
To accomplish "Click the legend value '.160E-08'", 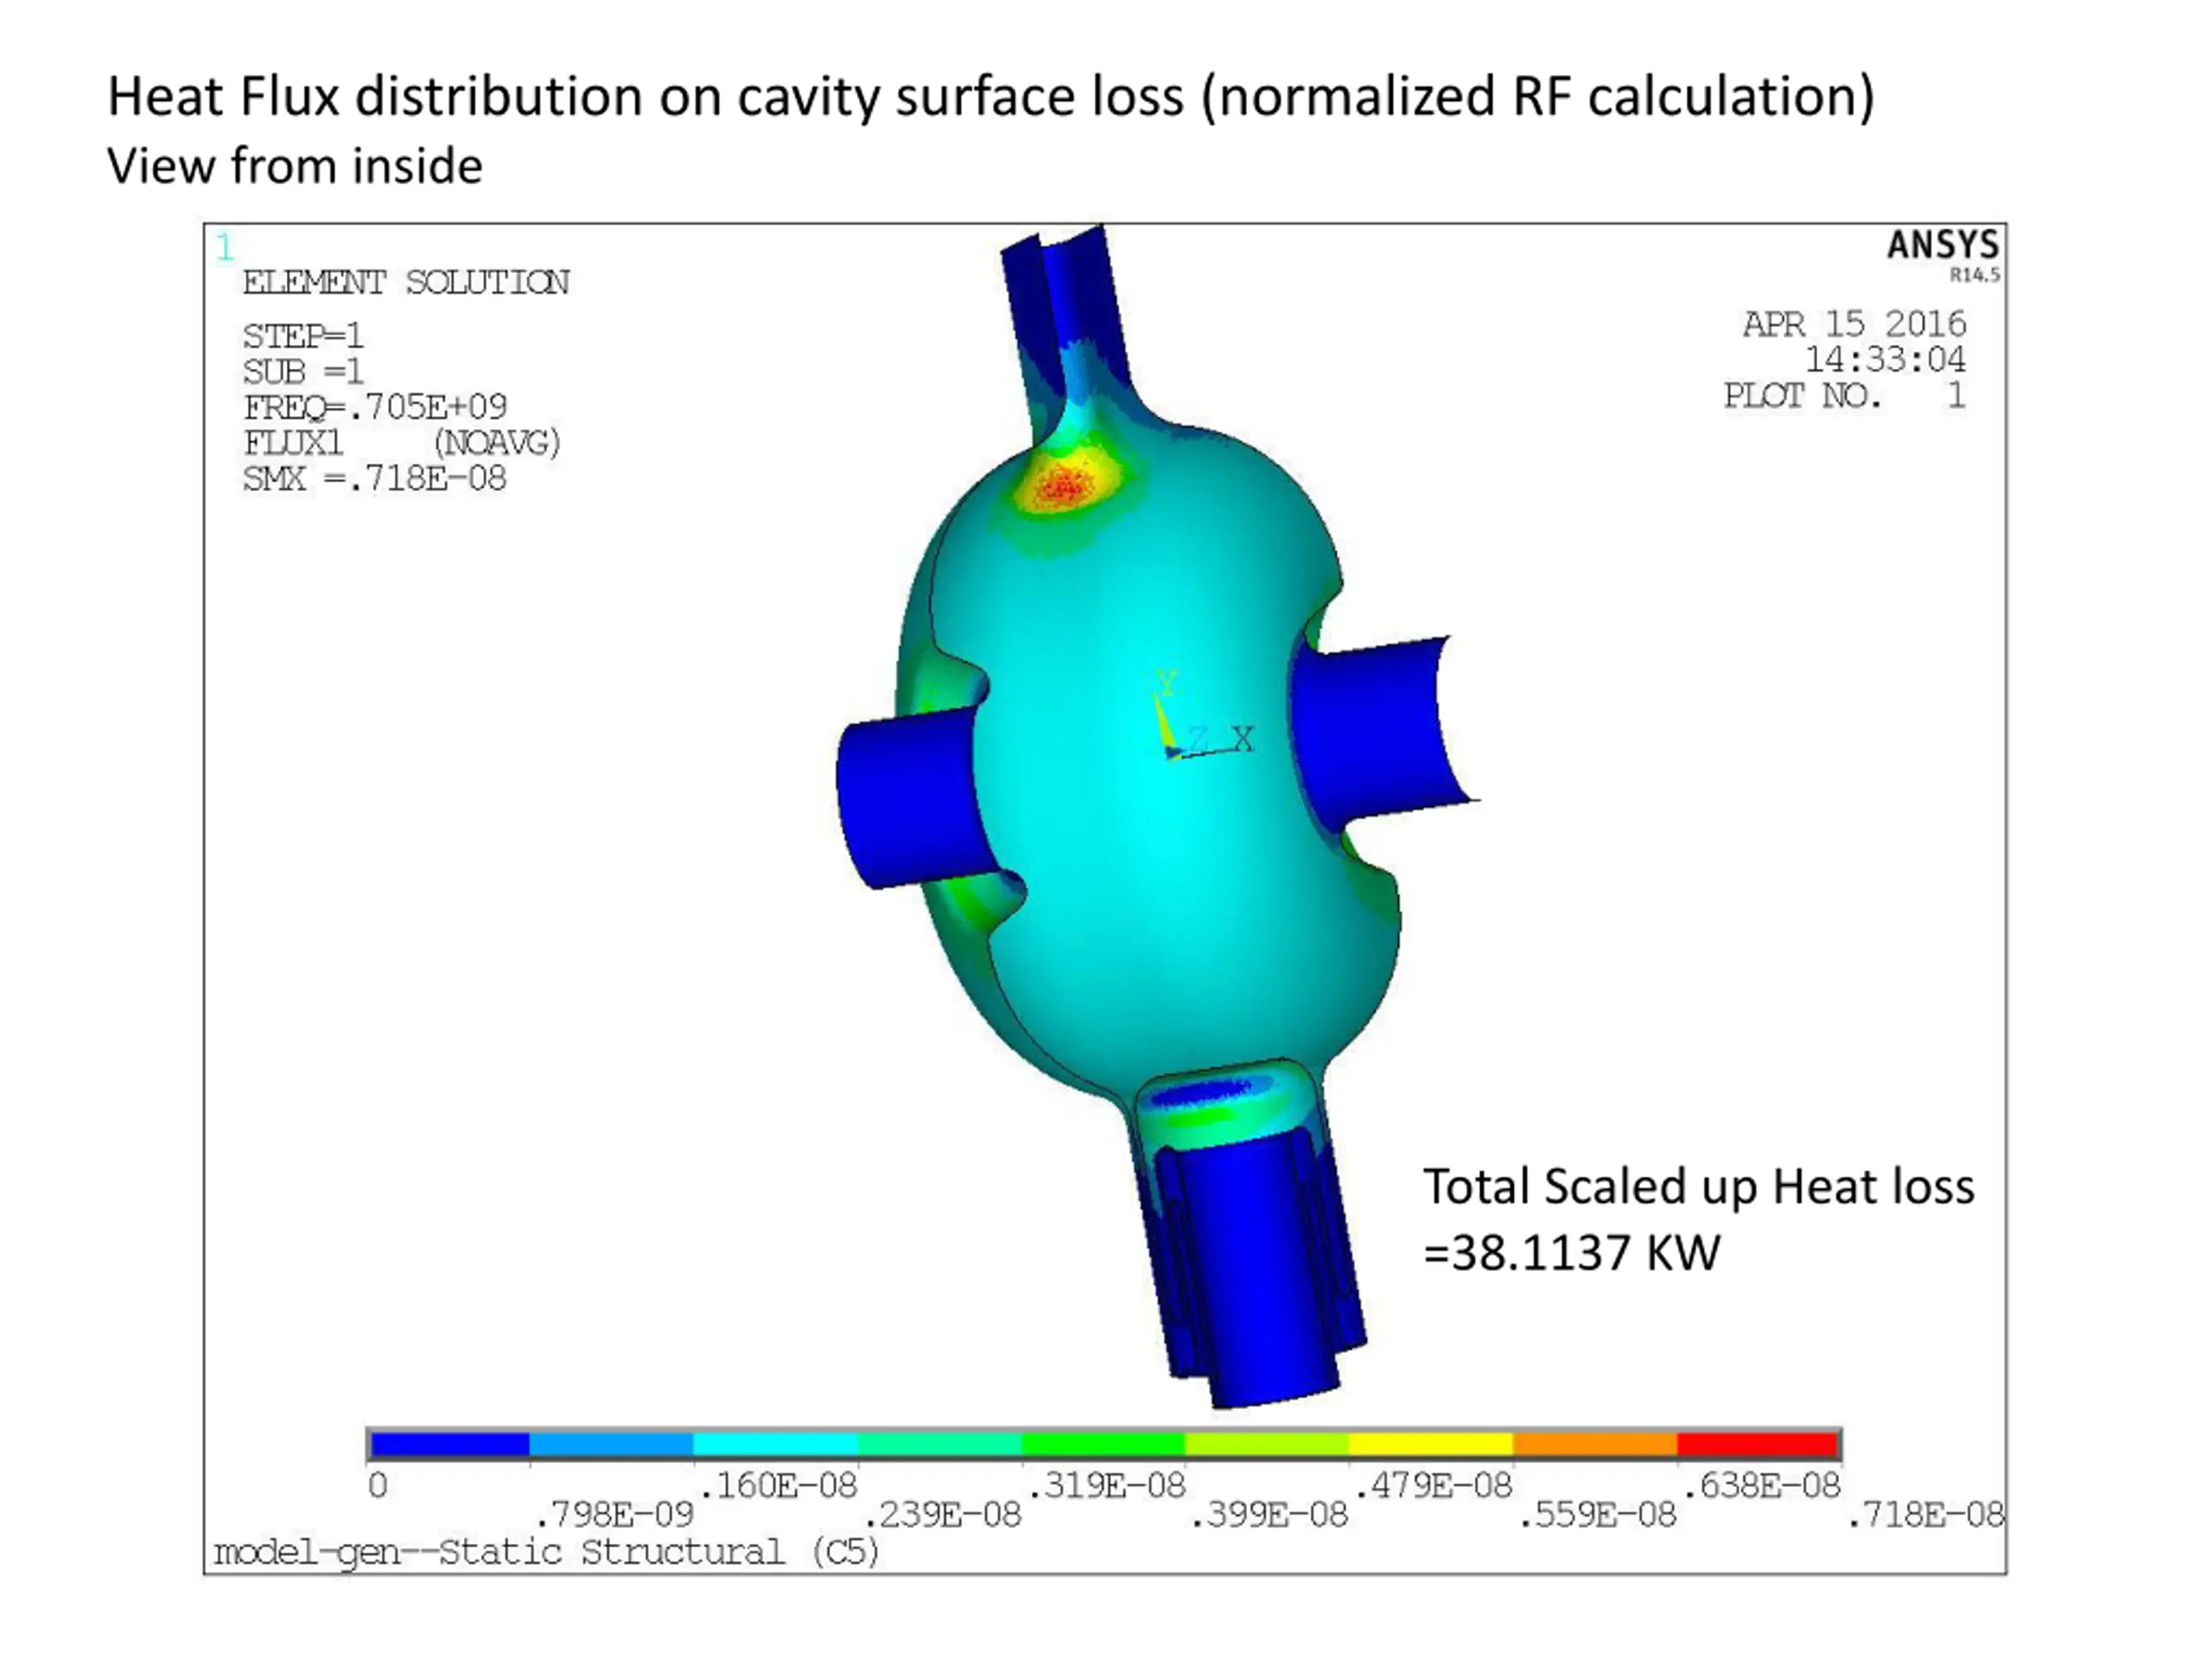I will coord(778,1485).
